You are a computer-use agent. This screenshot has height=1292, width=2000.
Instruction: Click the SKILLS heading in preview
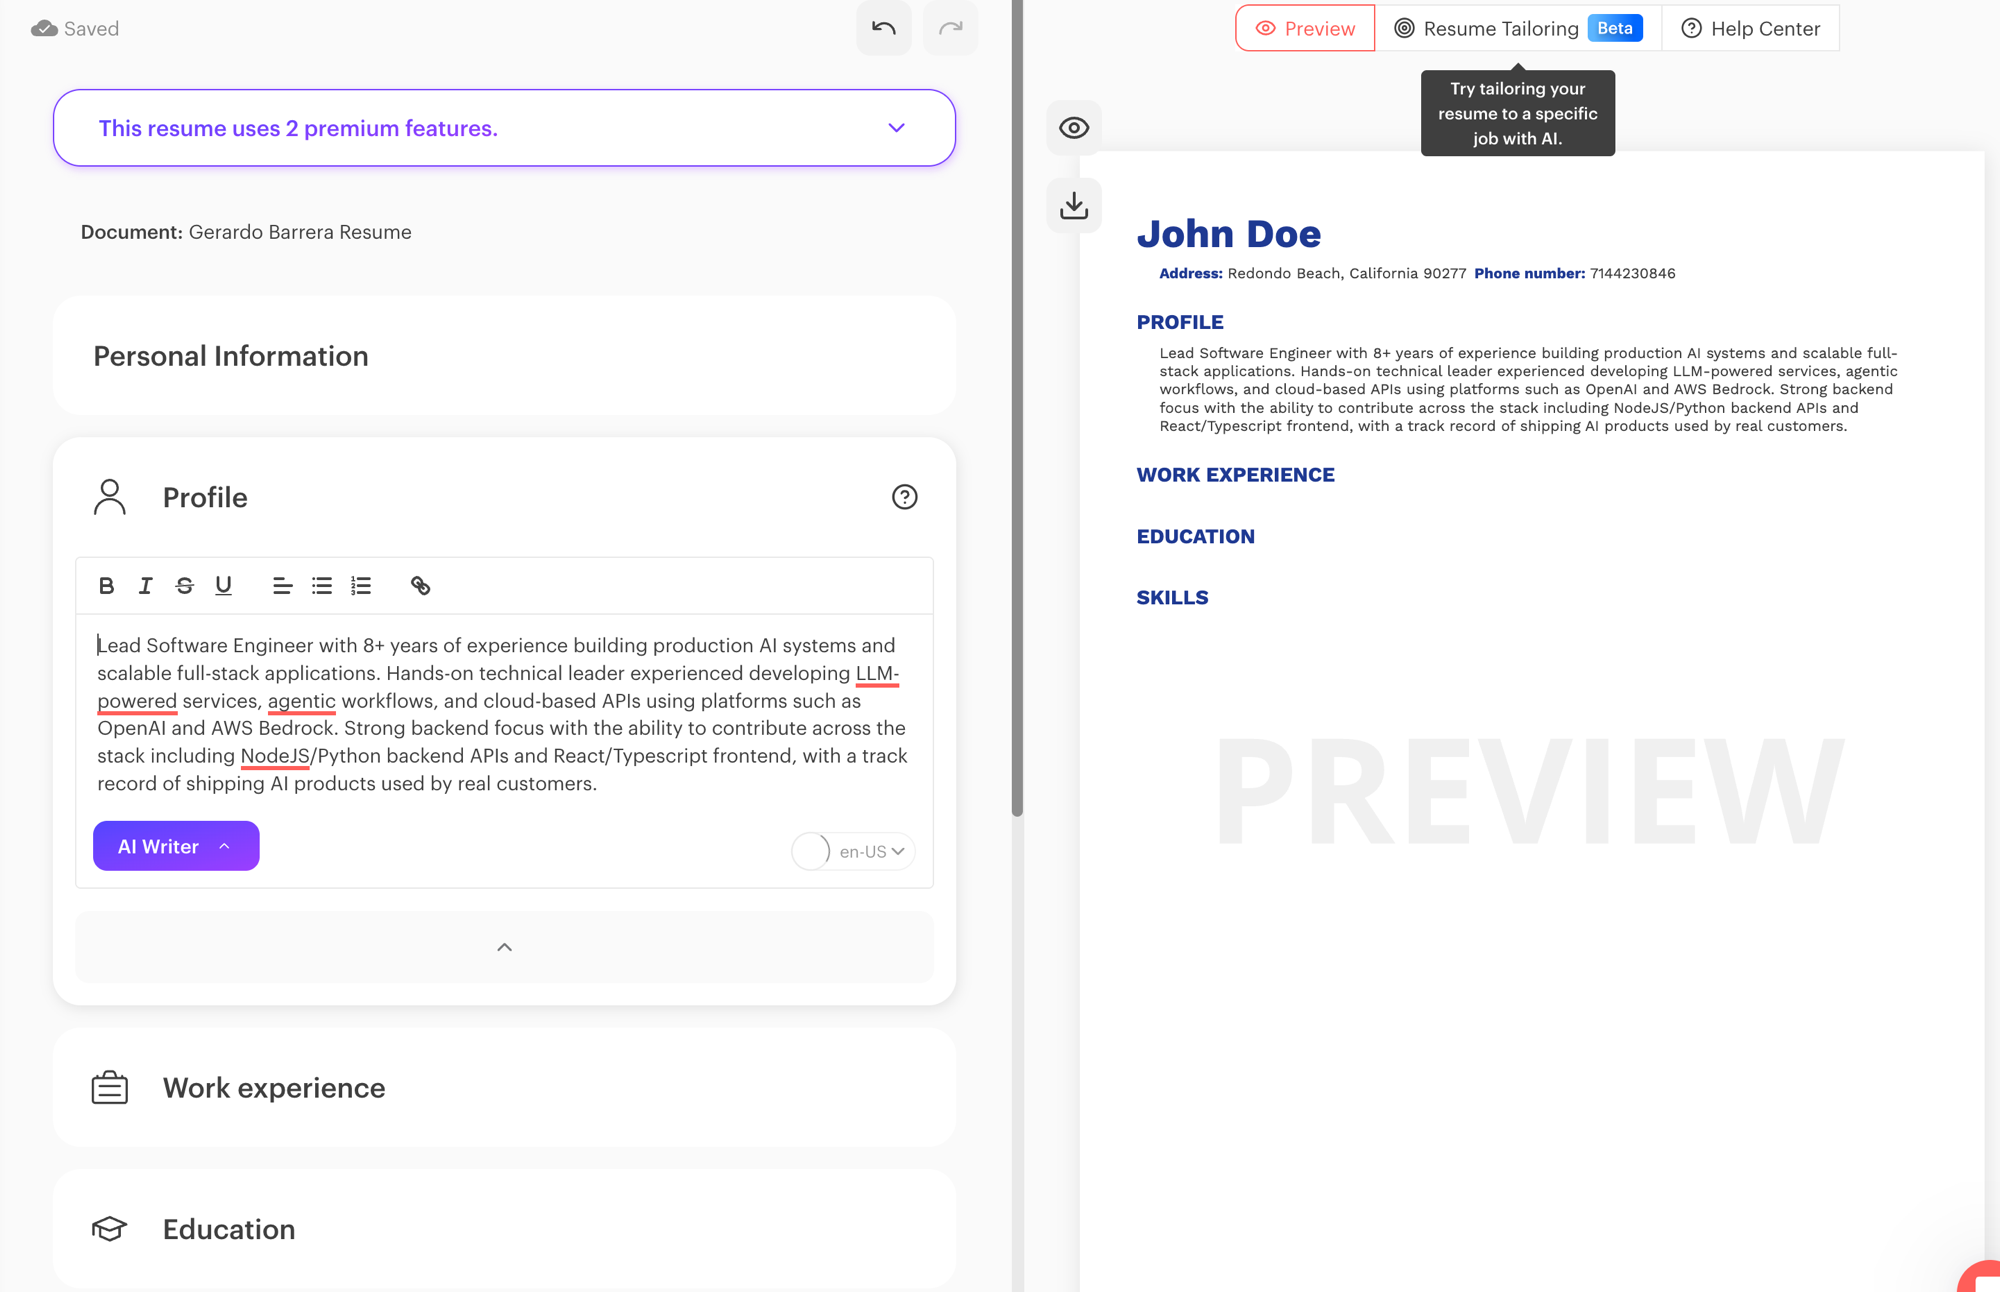click(x=1172, y=597)
